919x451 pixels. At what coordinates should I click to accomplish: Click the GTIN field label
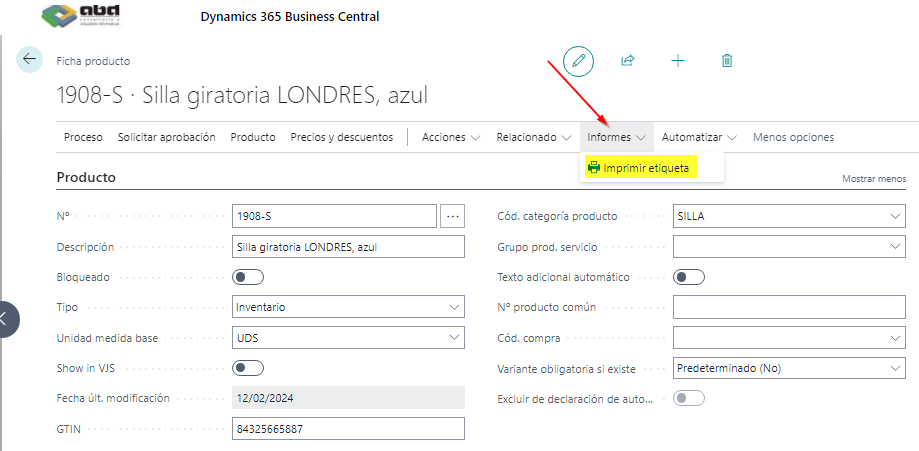68,429
